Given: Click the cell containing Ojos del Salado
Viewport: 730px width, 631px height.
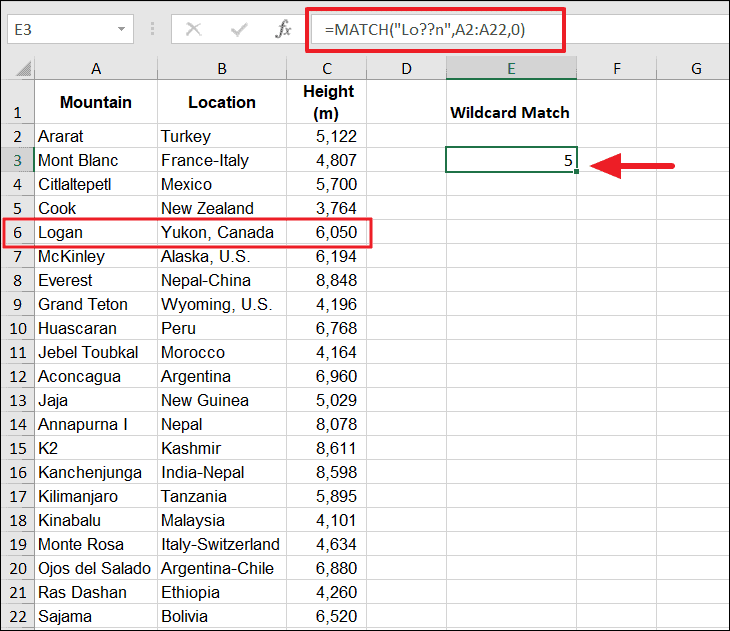Looking at the screenshot, I should tap(96, 568).
